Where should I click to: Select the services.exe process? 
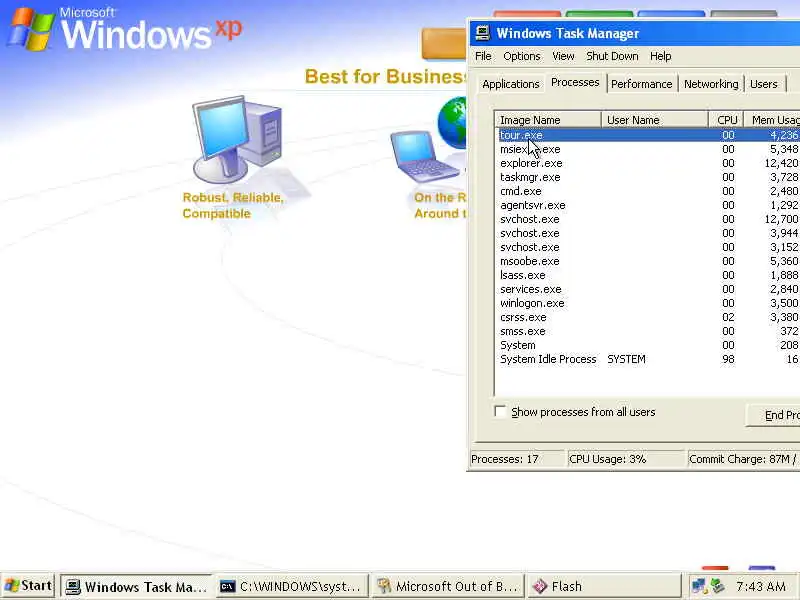(649, 289)
